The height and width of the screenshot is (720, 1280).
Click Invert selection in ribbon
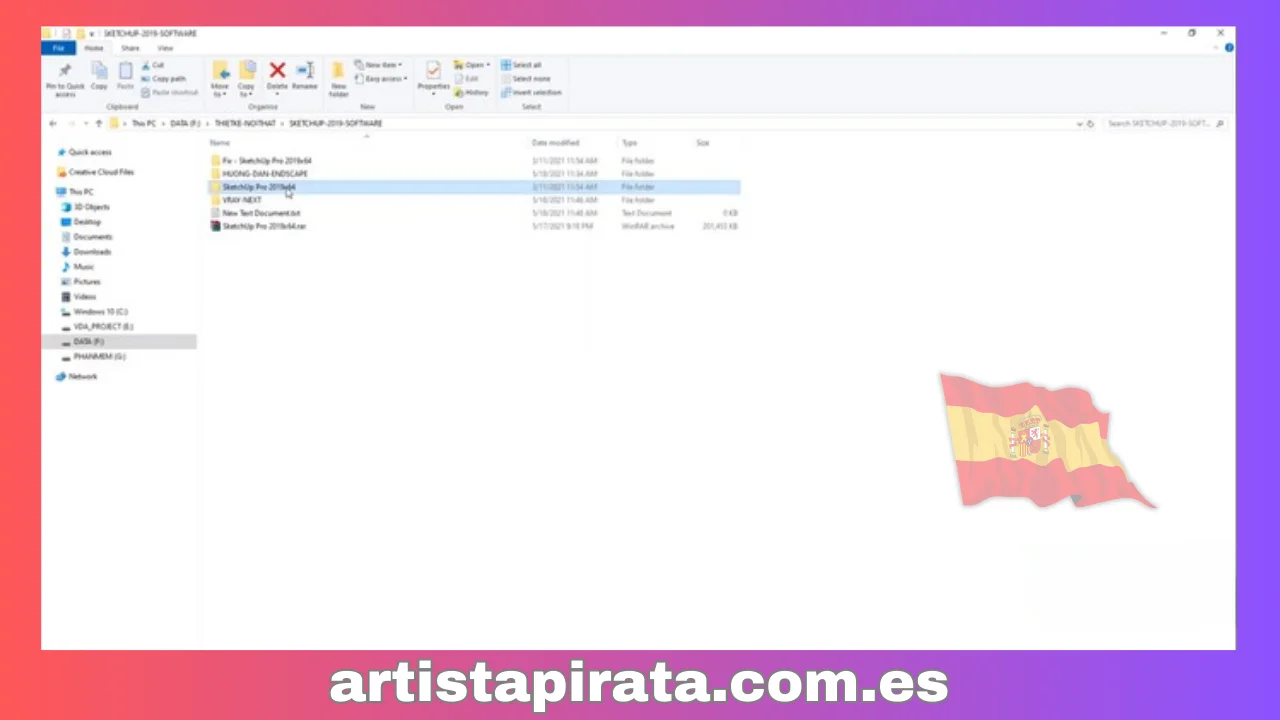pyautogui.click(x=532, y=92)
